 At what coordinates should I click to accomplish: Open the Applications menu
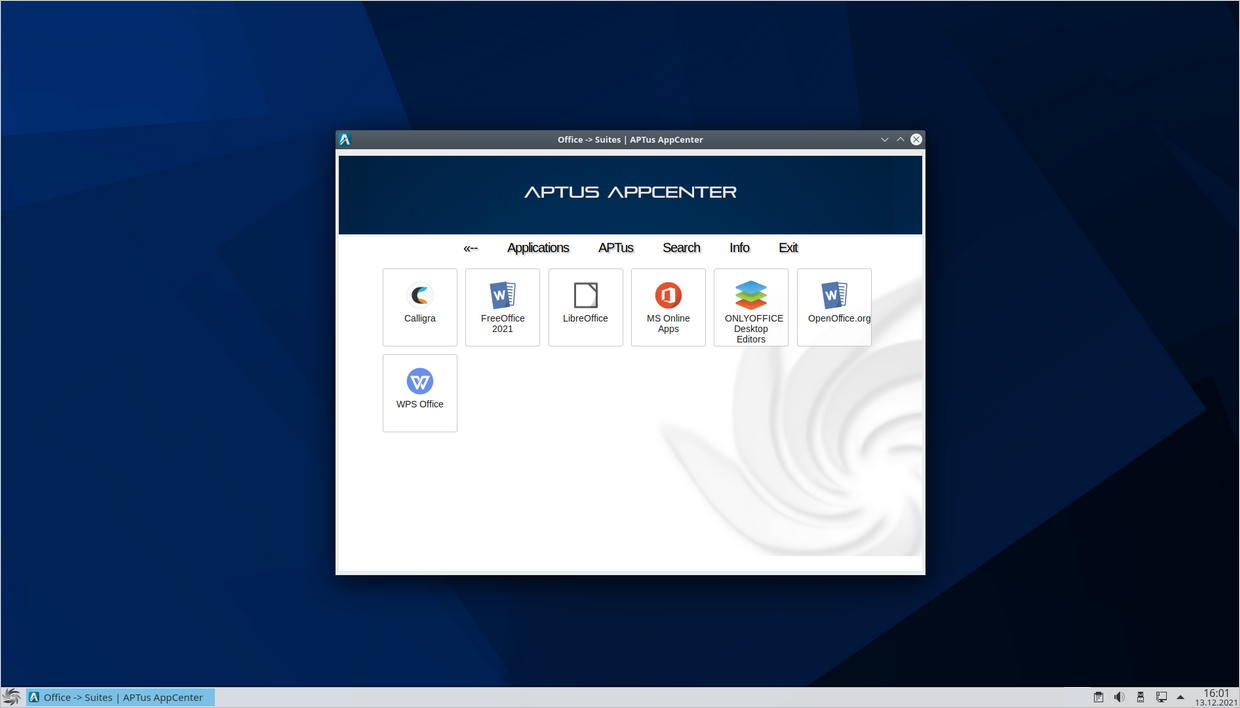click(538, 247)
